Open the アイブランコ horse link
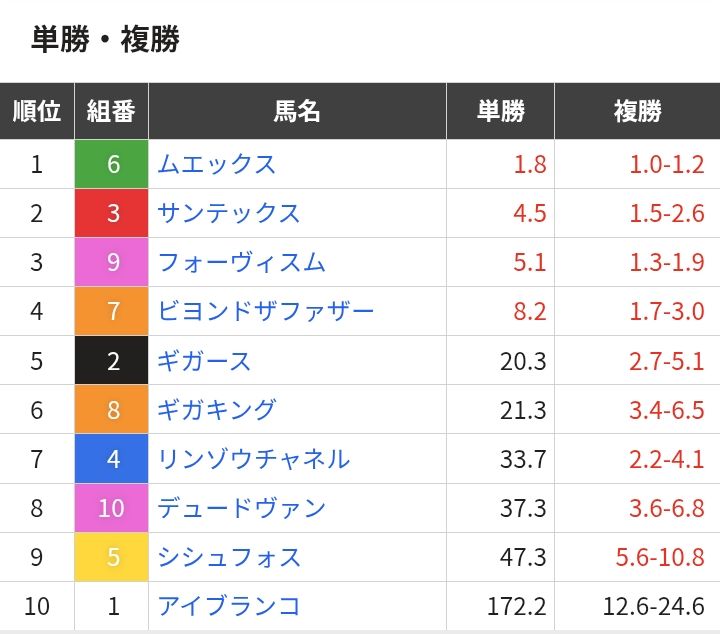The width and height of the screenshot is (720, 634). coord(229,606)
